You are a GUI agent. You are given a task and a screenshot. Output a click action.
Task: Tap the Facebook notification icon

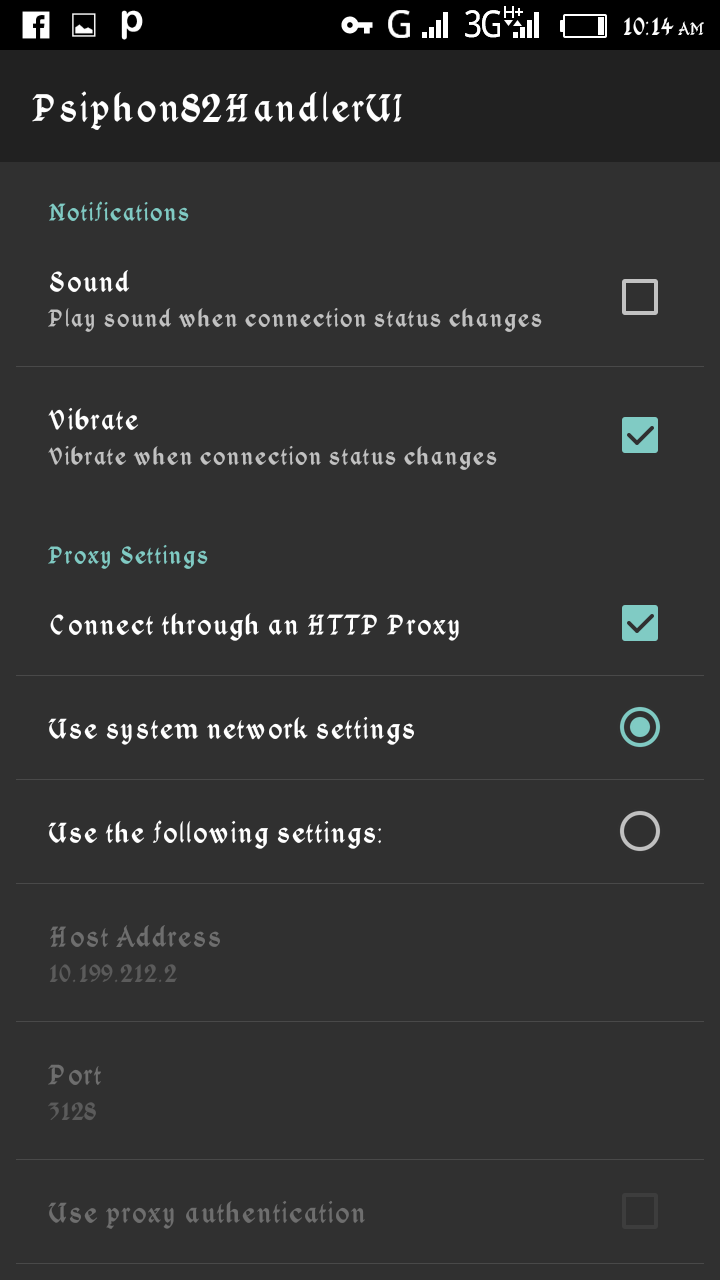click(36, 25)
